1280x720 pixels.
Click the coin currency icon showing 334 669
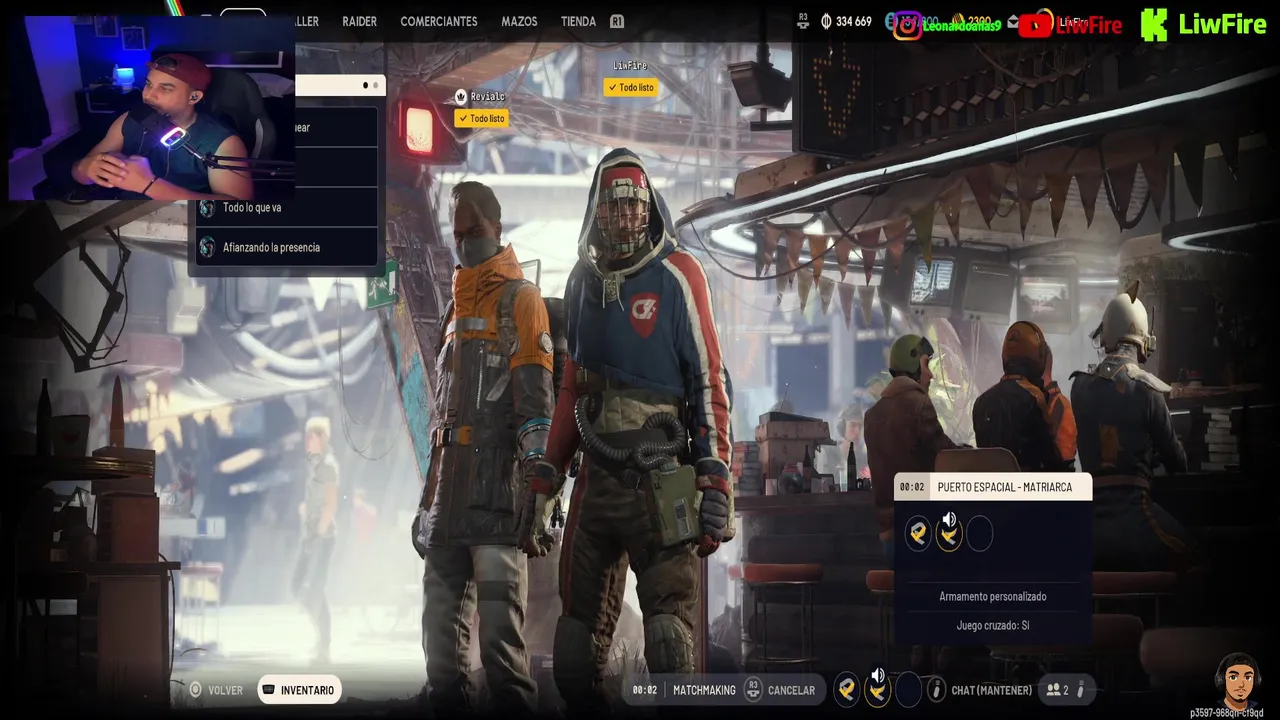pos(827,21)
